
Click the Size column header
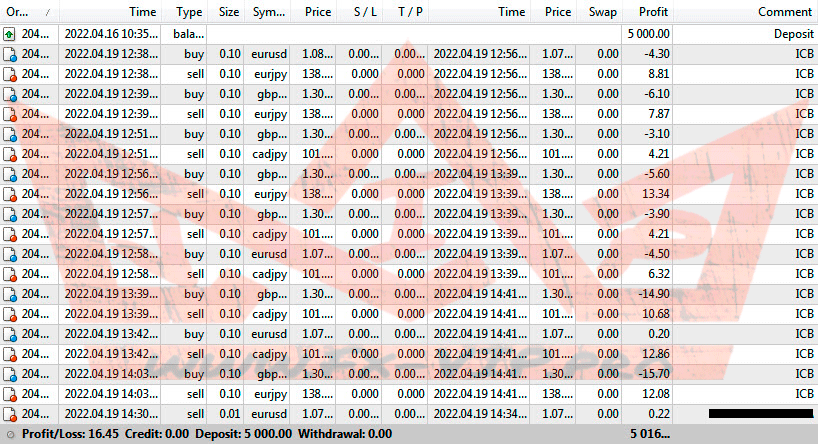point(228,12)
